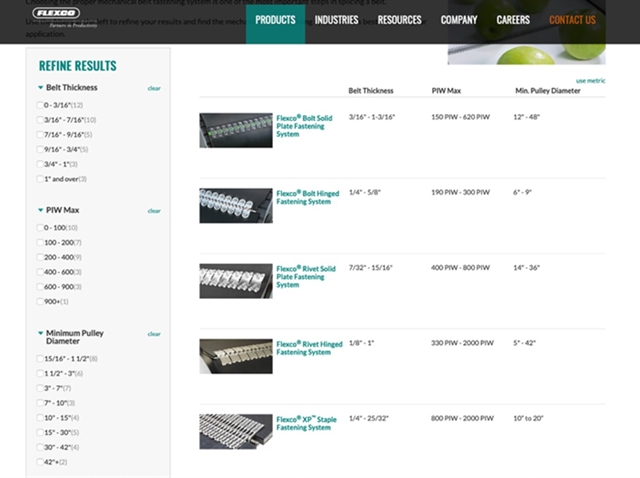The height and width of the screenshot is (478, 640).
Task: Select the 42"+ pulley diameter checkbox
Action: coord(40,462)
